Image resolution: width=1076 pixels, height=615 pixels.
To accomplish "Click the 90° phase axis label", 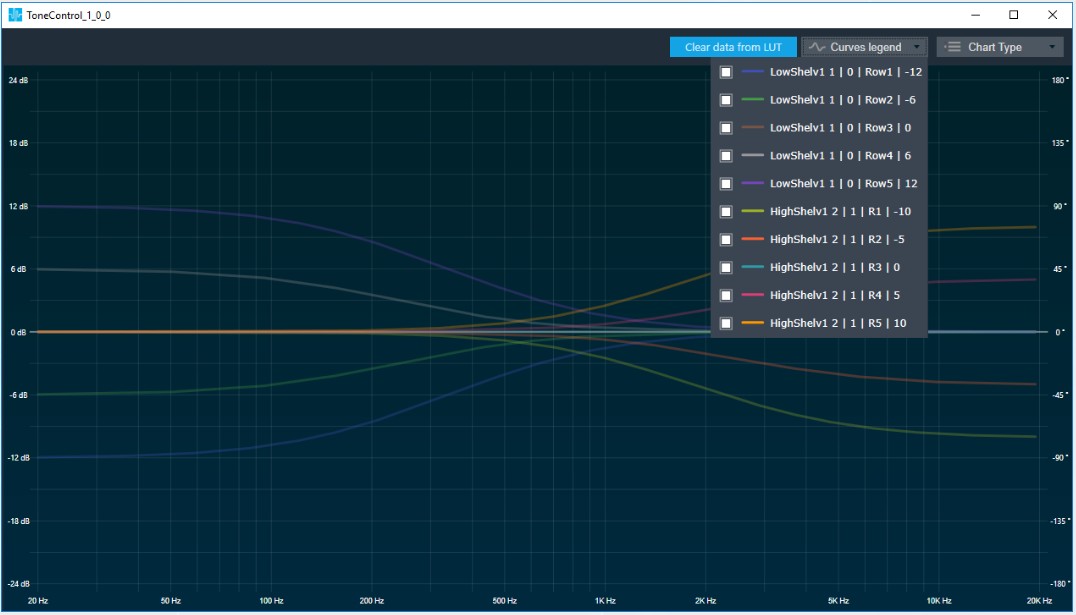I will [1060, 207].
